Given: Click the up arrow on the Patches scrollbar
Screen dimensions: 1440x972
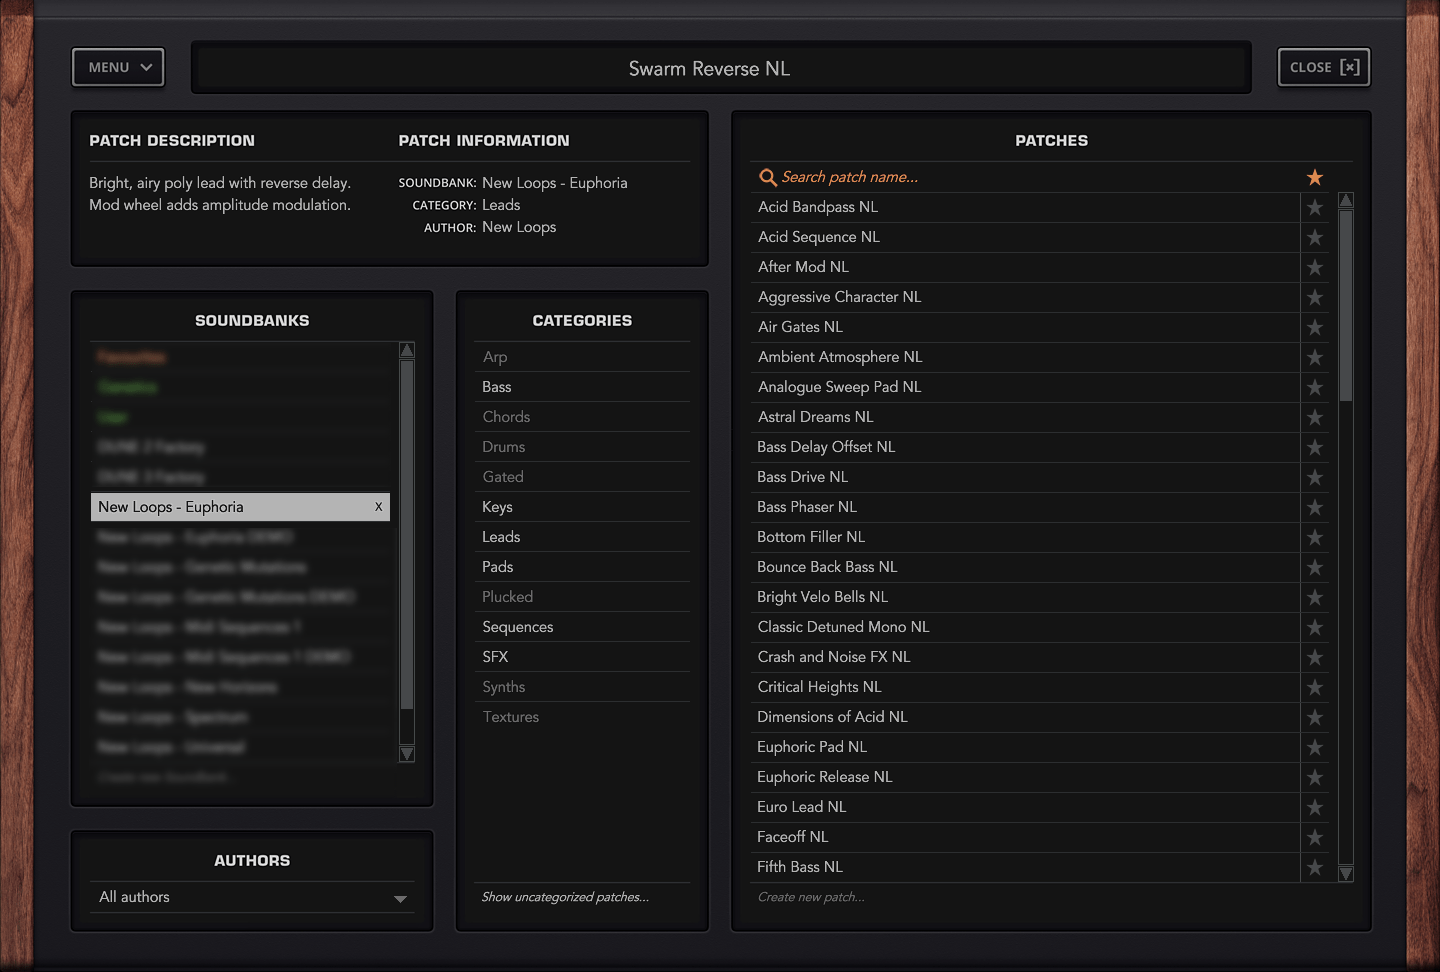Looking at the screenshot, I should coord(1346,199).
